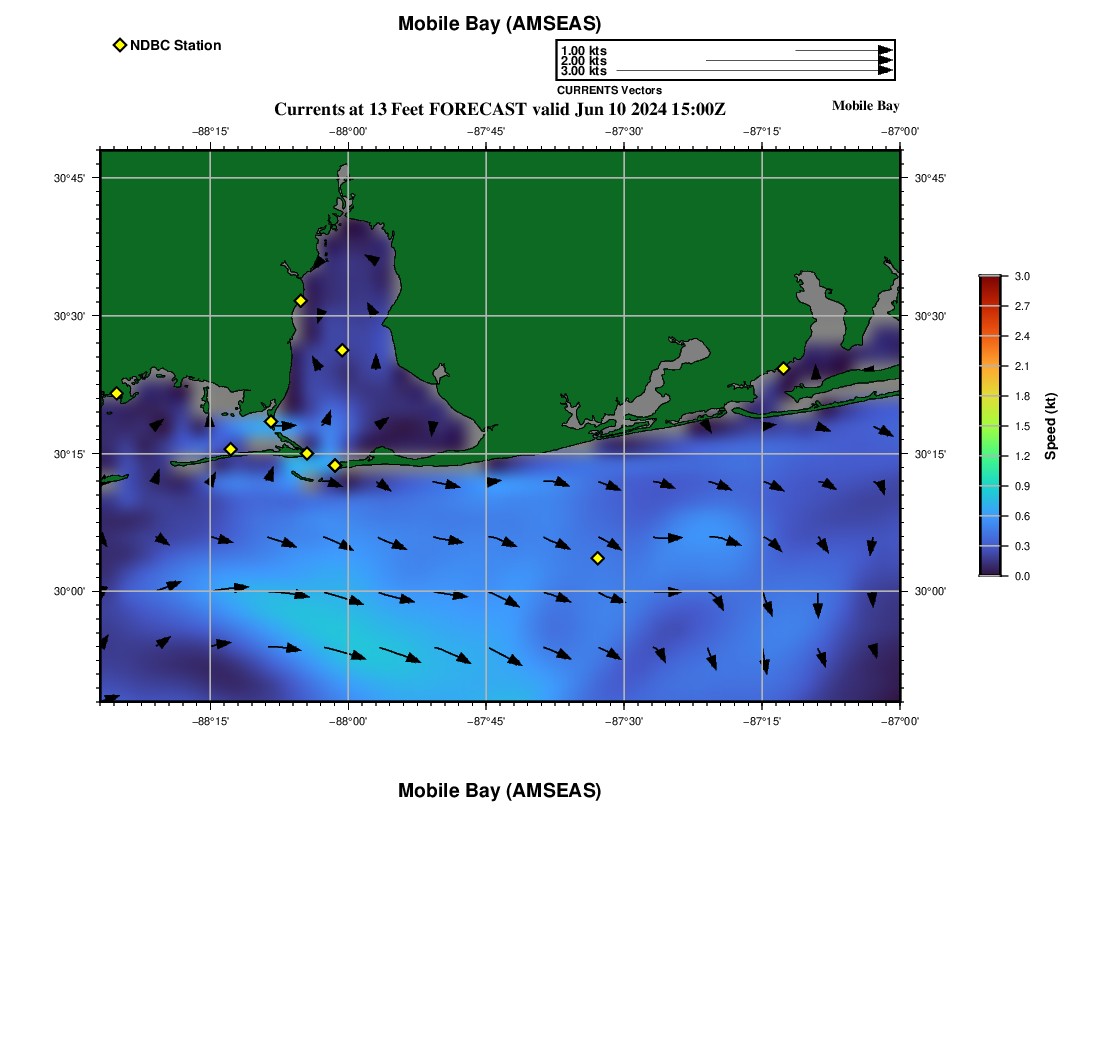Click the small 'Mobile Bay' label beside the heading
The image size is (1100, 1050).
tap(865, 106)
